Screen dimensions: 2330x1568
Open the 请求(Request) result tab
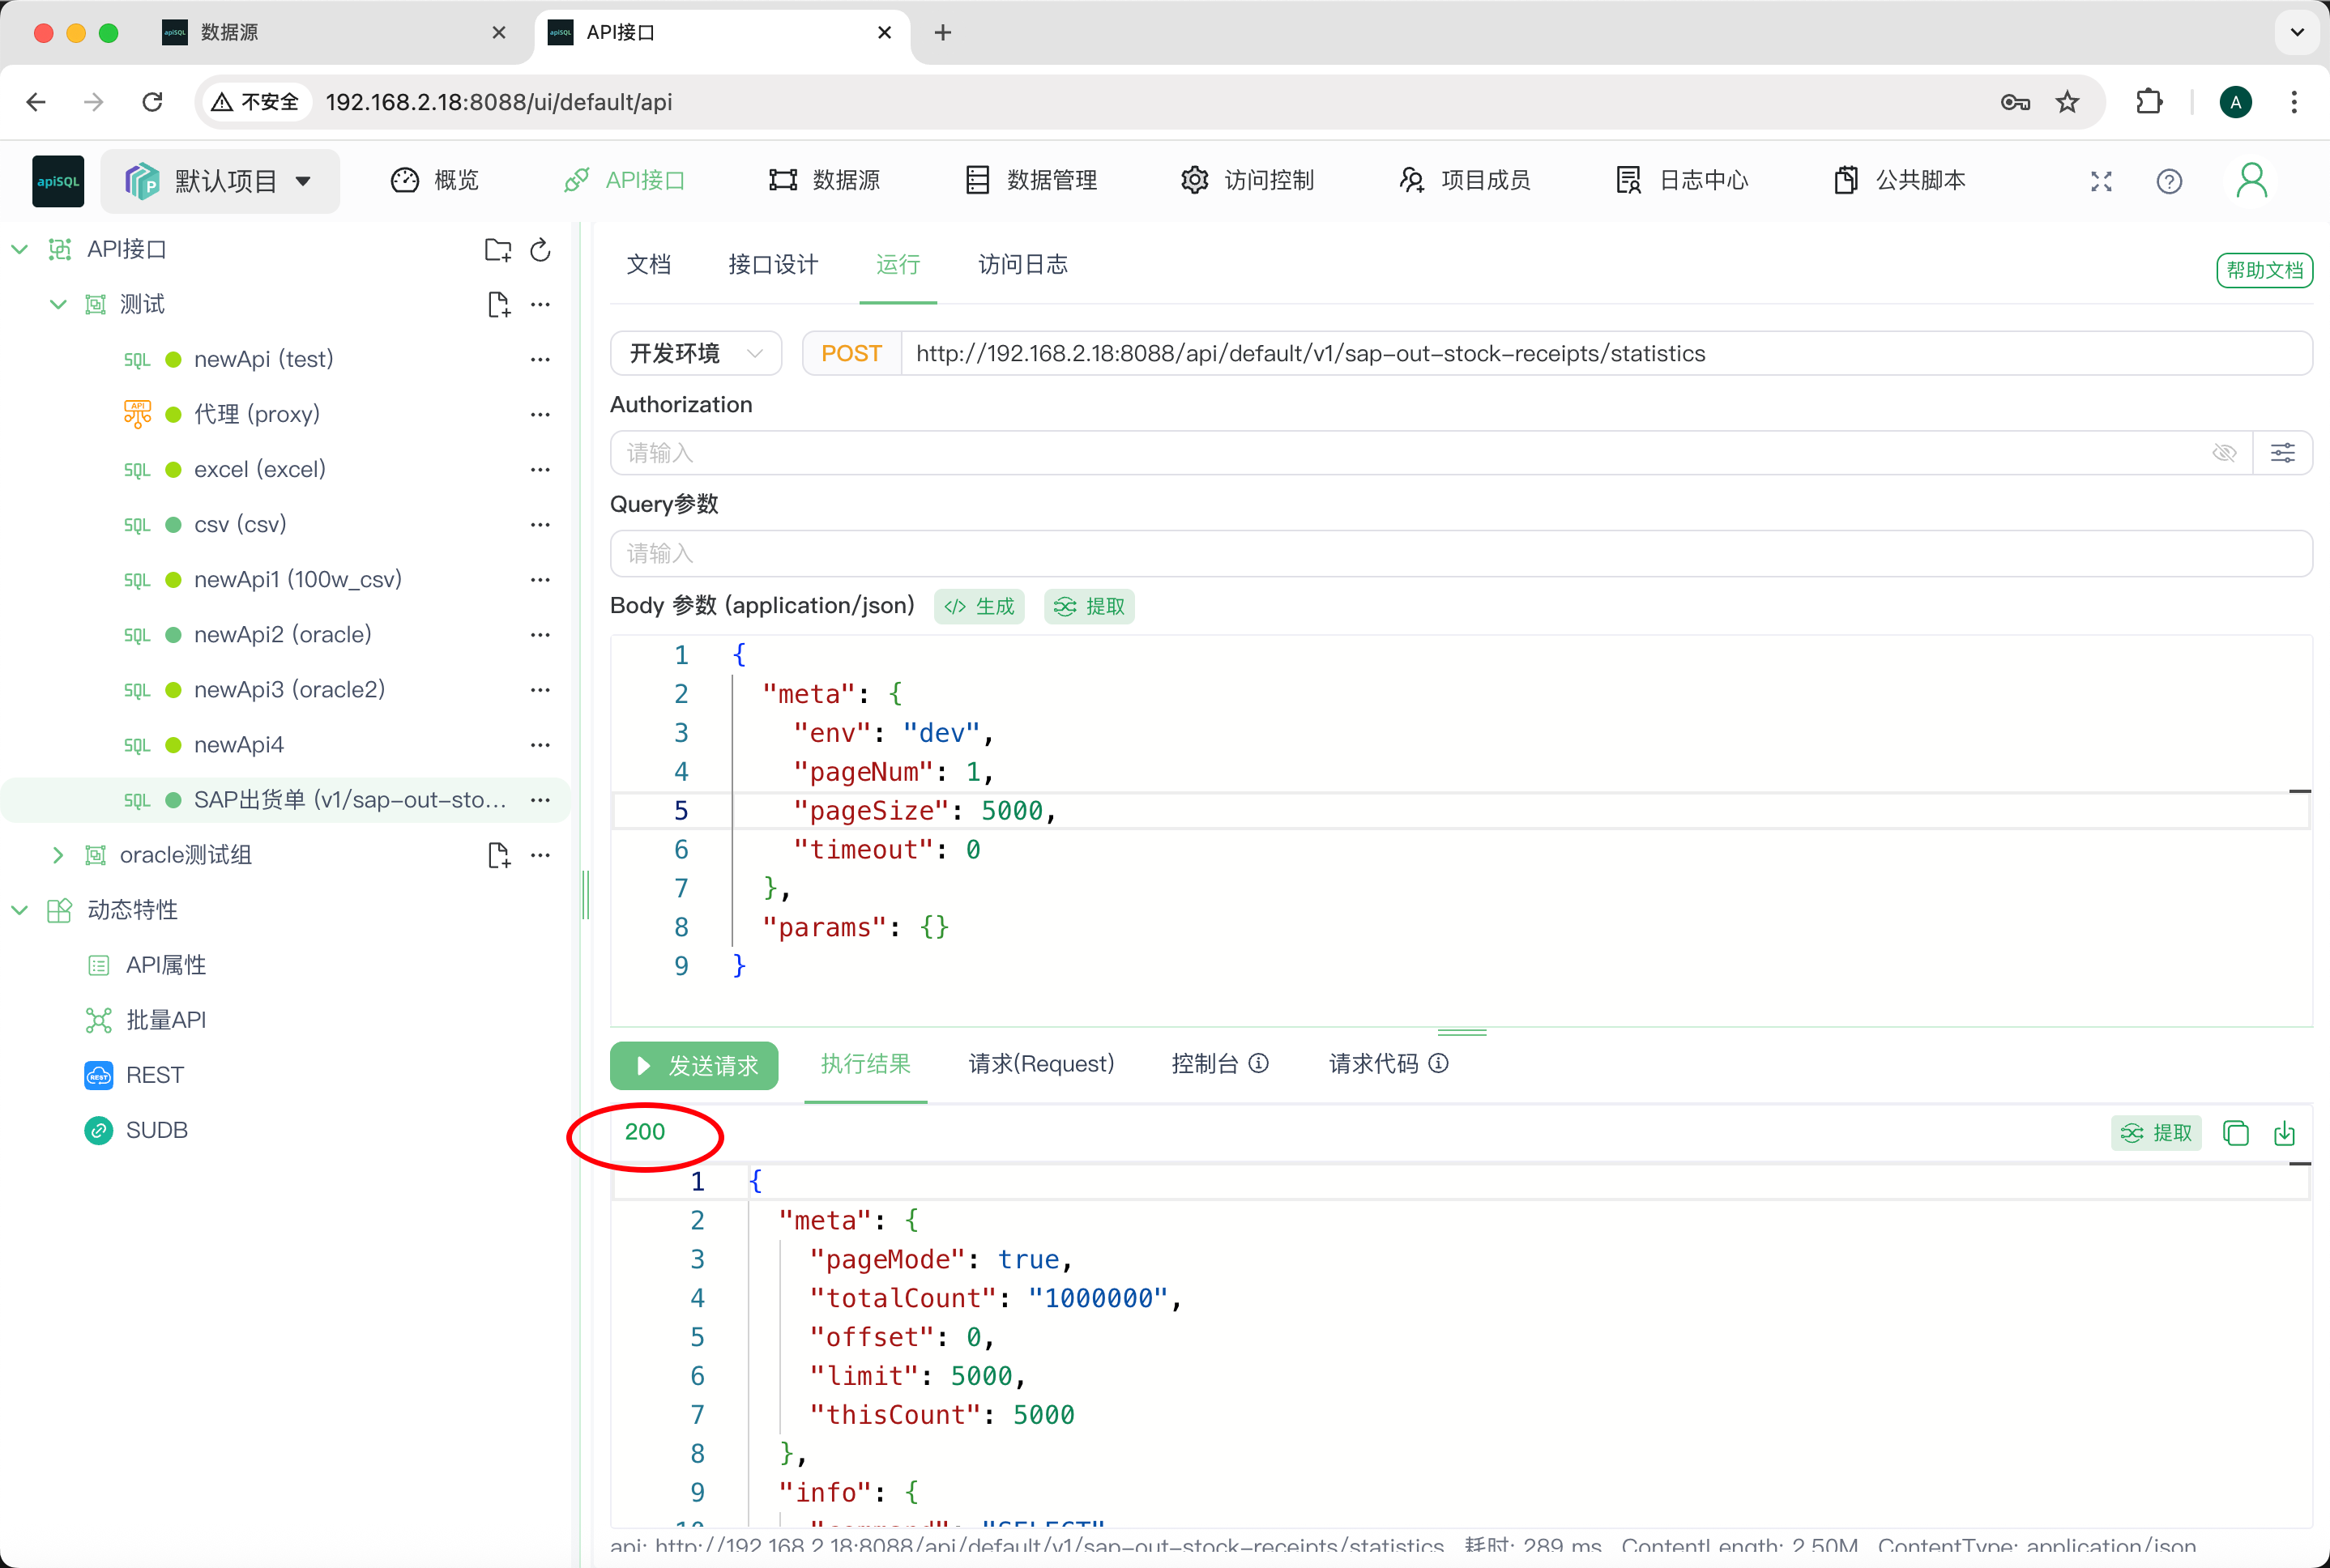pyautogui.click(x=1040, y=1064)
